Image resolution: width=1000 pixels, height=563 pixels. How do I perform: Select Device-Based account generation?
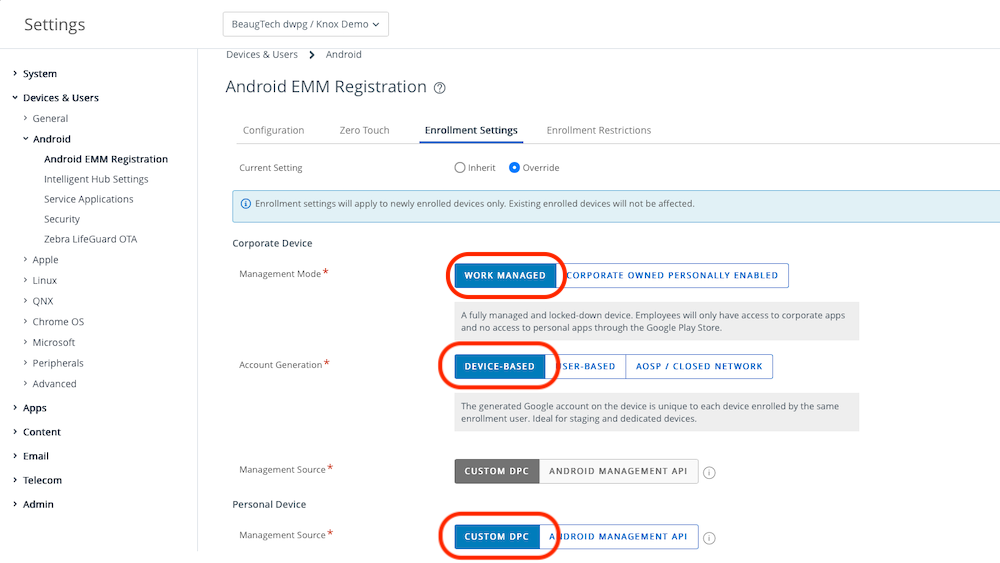click(499, 367)
